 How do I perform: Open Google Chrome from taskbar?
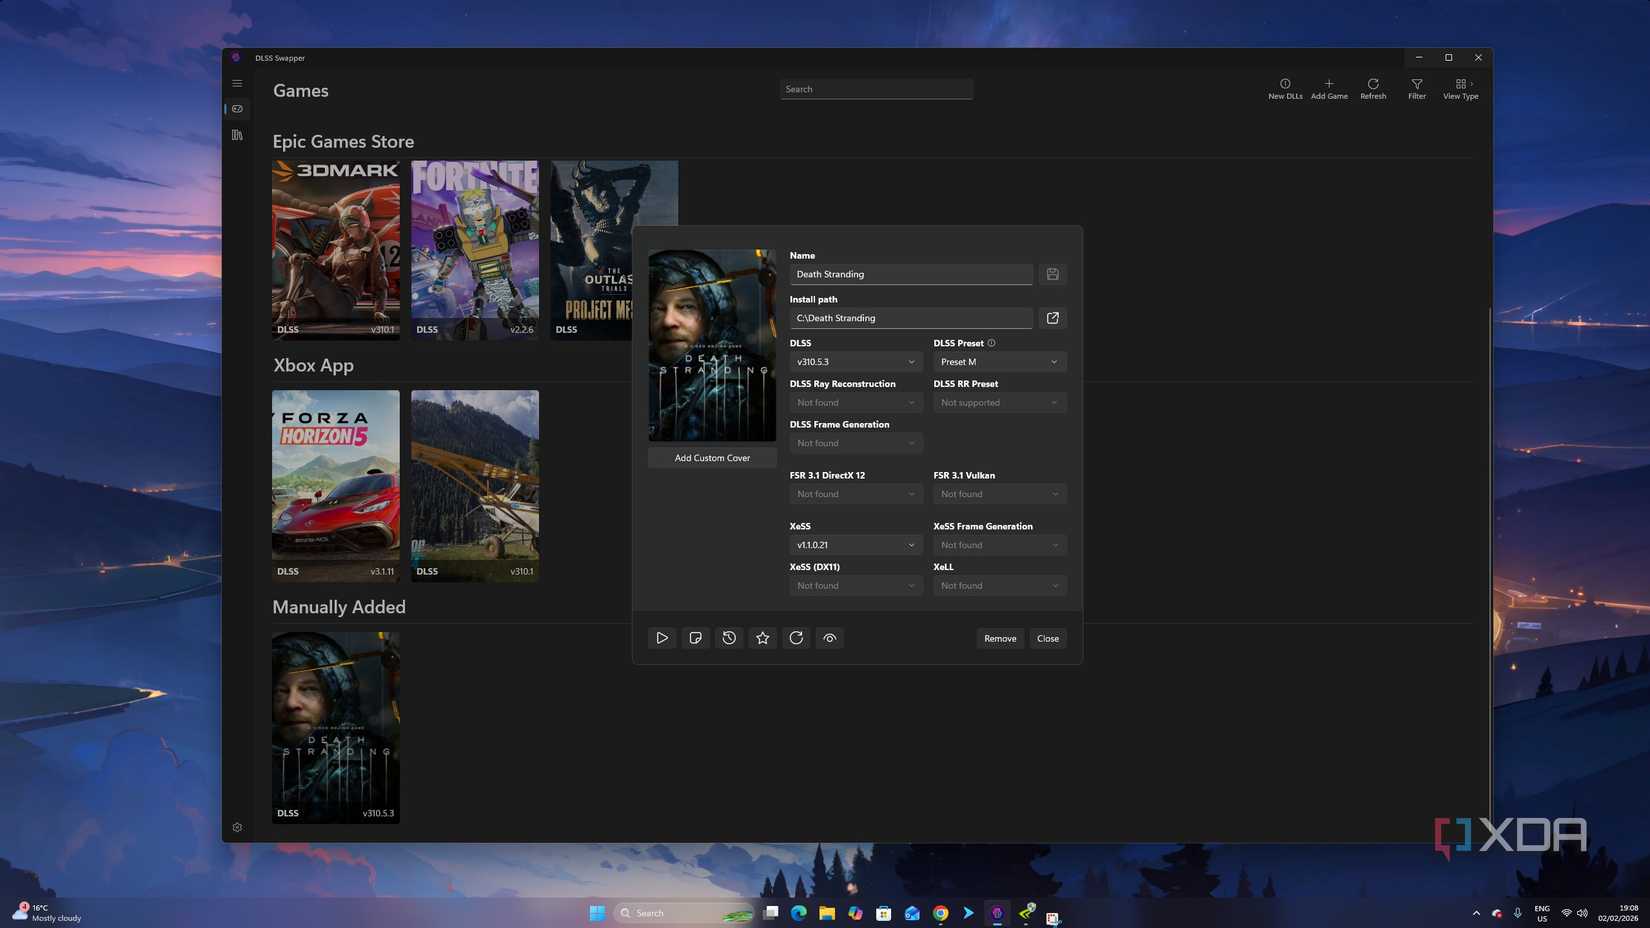(x=941, y=913)
